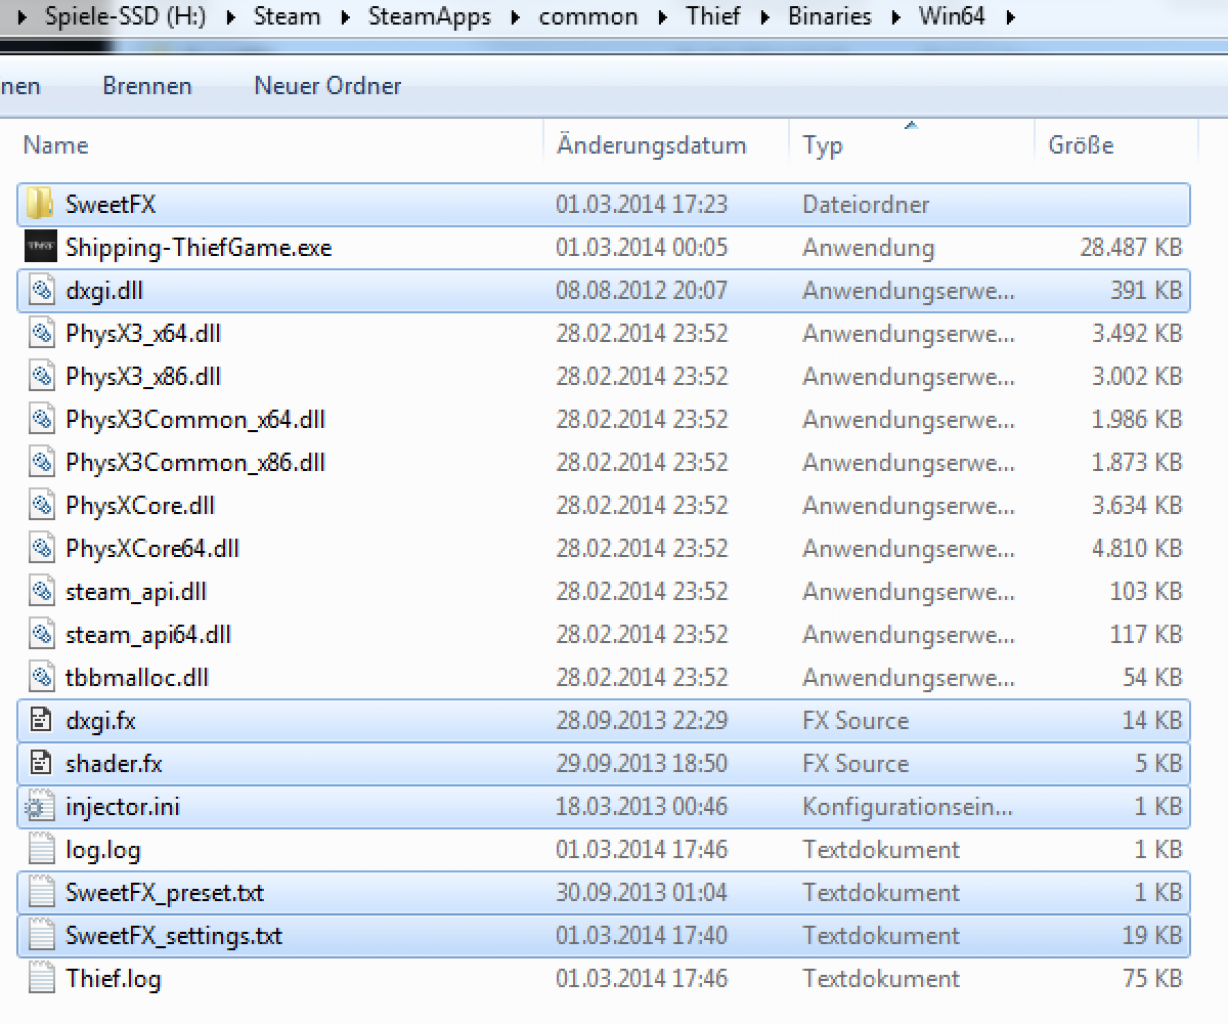Screen dimensions: 1228x1024
Task: Select the file name Shipping-ThiefGame.exe
Action: coord(199,247)
